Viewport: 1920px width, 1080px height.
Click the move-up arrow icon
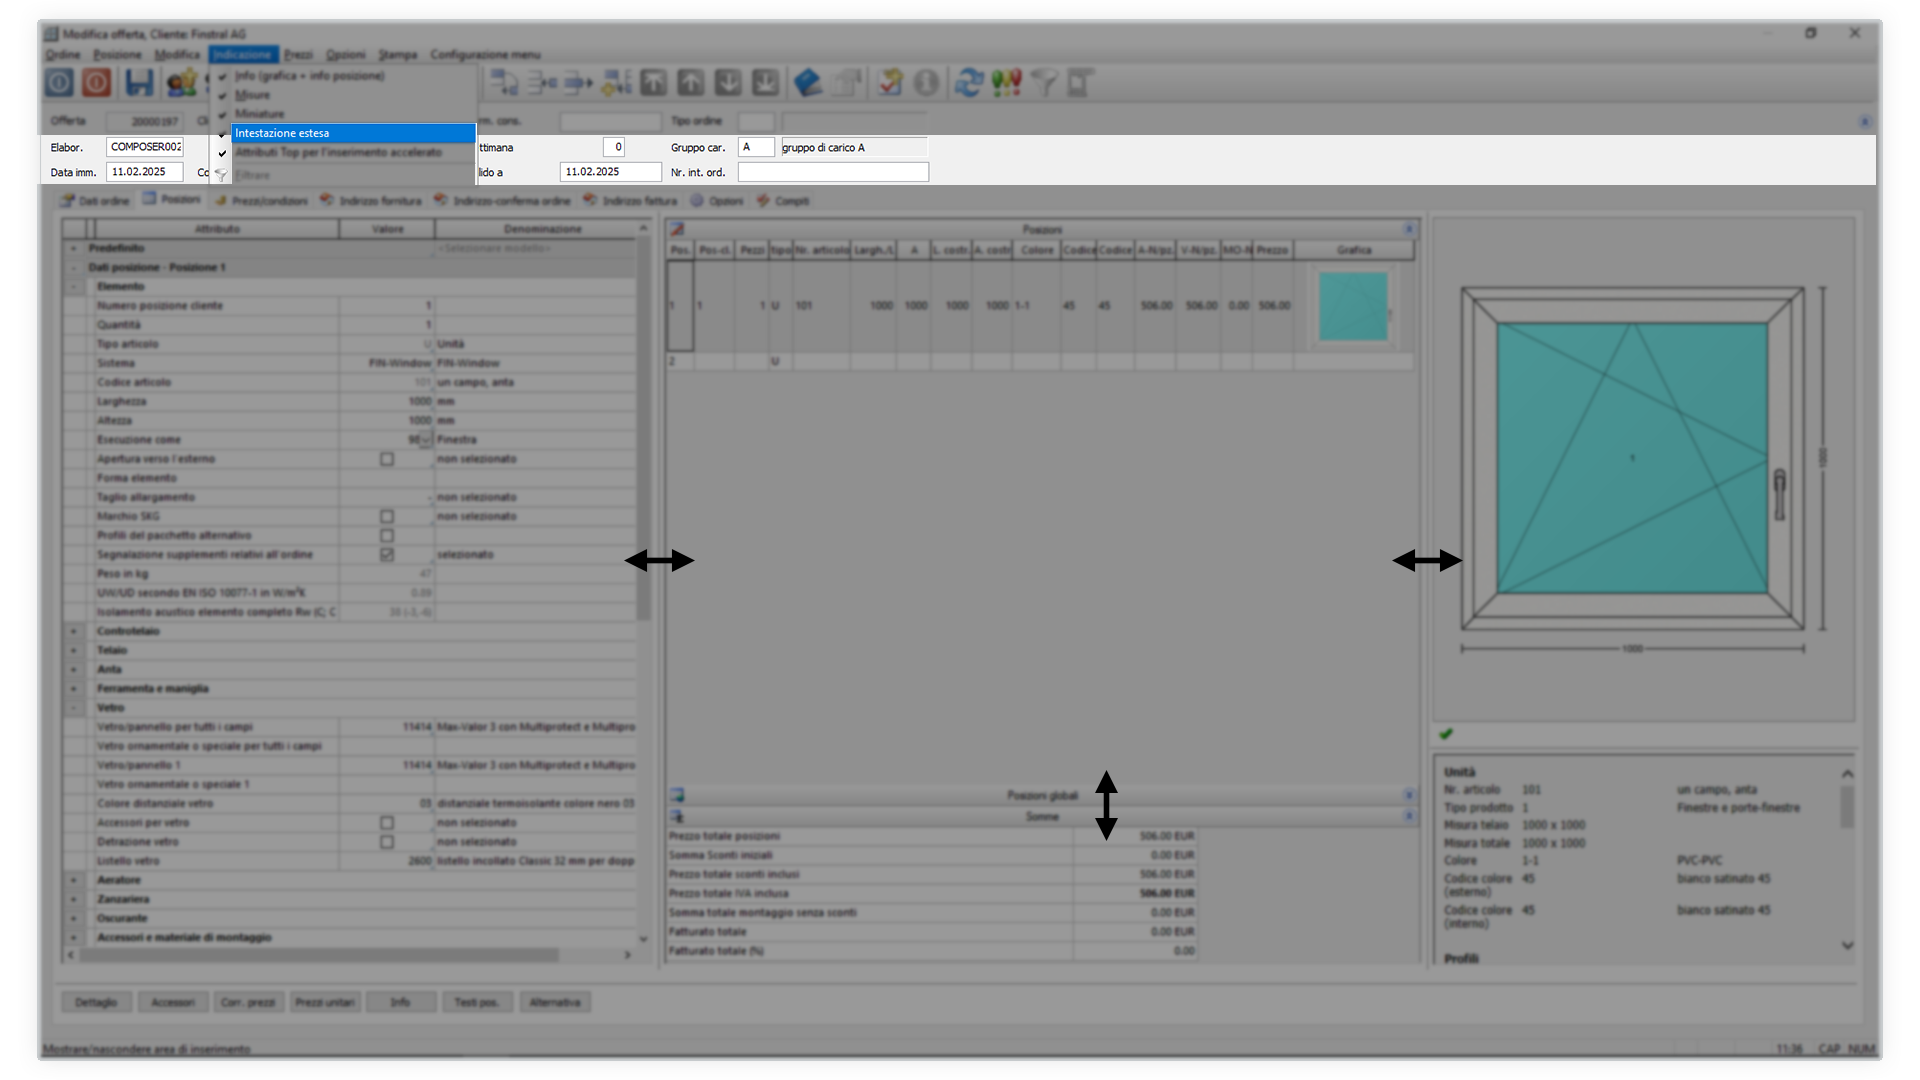[x=690, y=82]
